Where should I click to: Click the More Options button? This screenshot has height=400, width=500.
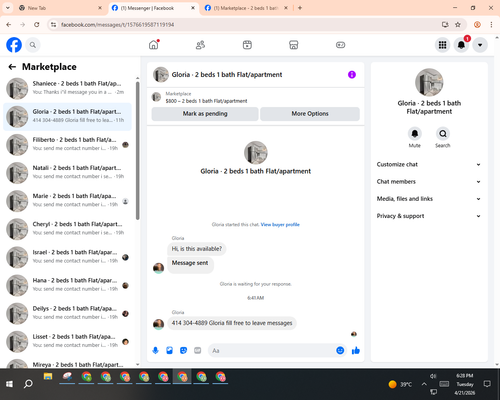pyautogui.click(x=310, y=114)
